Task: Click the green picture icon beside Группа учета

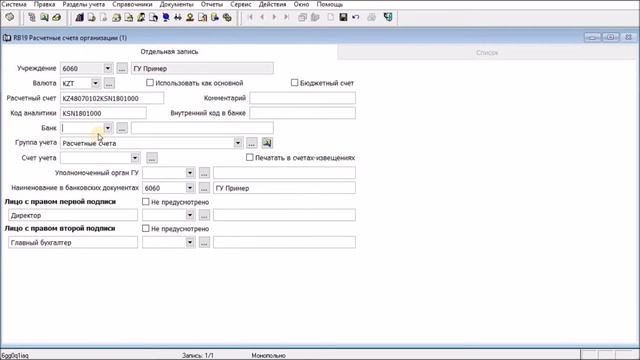Action: pos(267,143)
